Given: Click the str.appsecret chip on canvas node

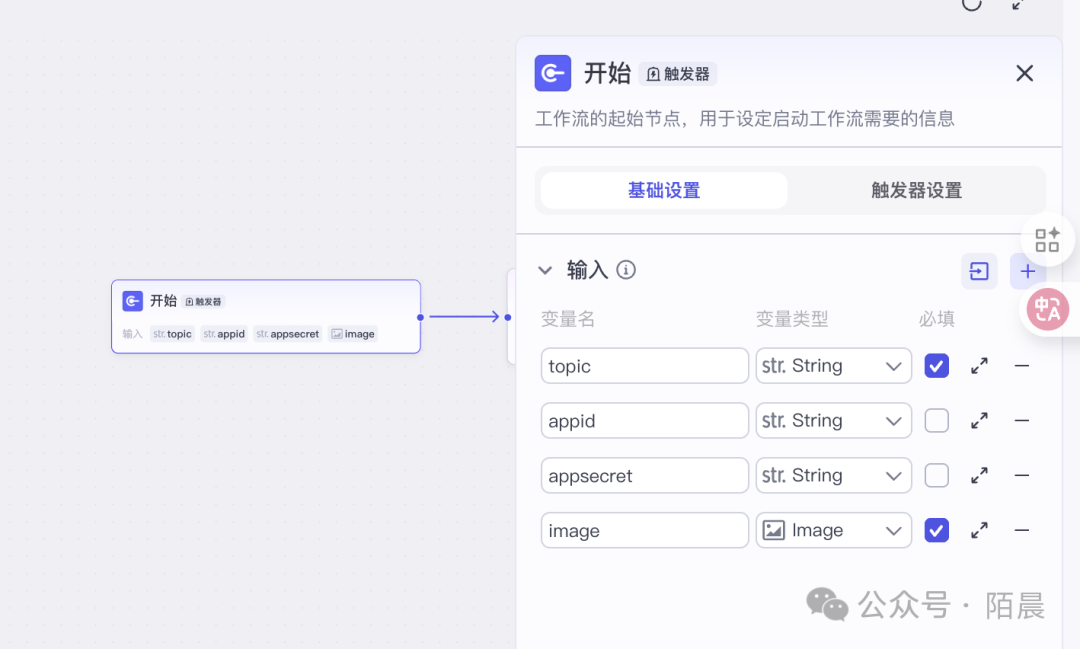Looking at the screenshot, I should (x=287, y=334).
